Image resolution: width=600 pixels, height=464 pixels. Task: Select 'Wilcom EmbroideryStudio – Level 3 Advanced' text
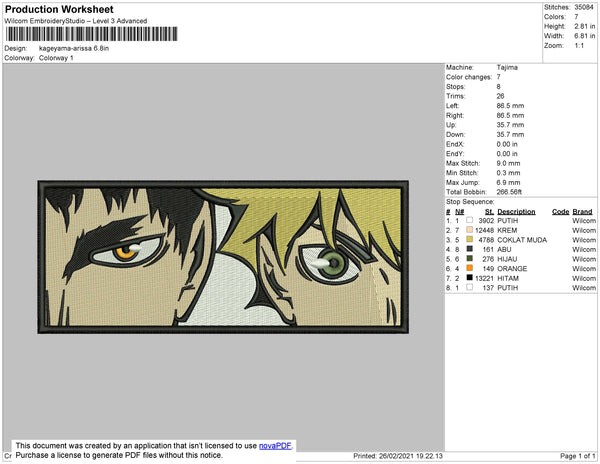[x=76, y=21]
